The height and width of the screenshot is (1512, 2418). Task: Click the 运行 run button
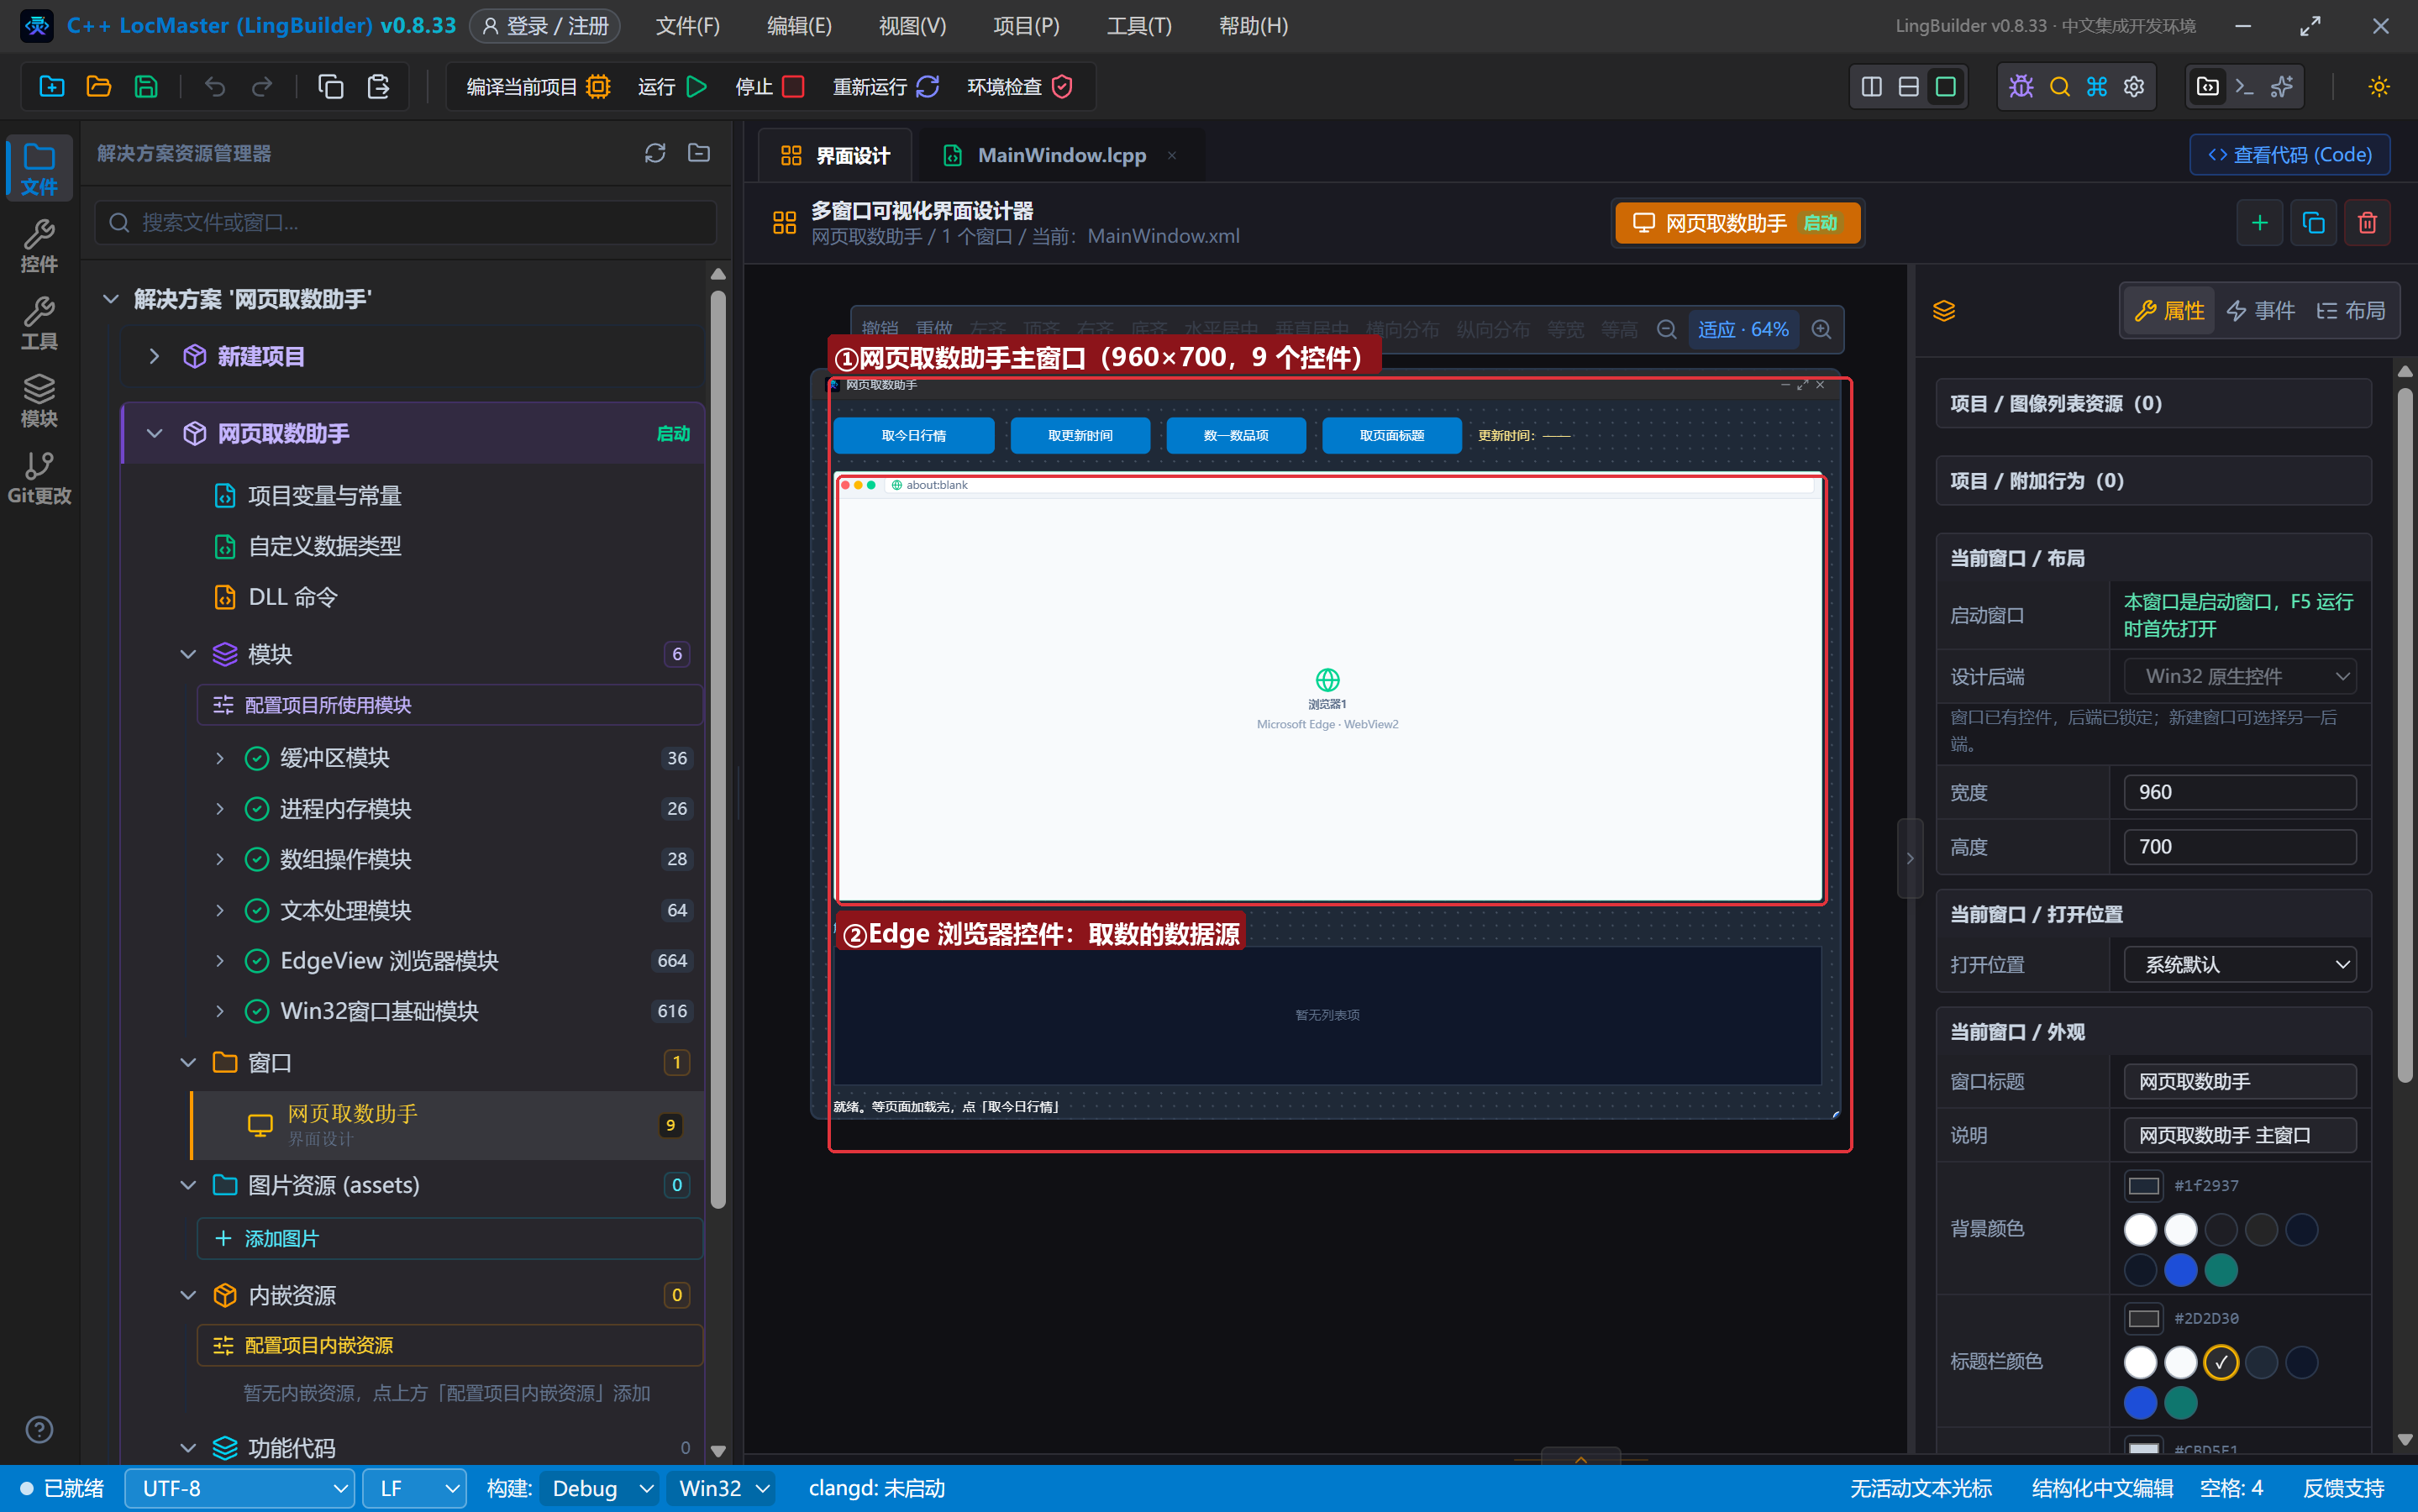672,87
